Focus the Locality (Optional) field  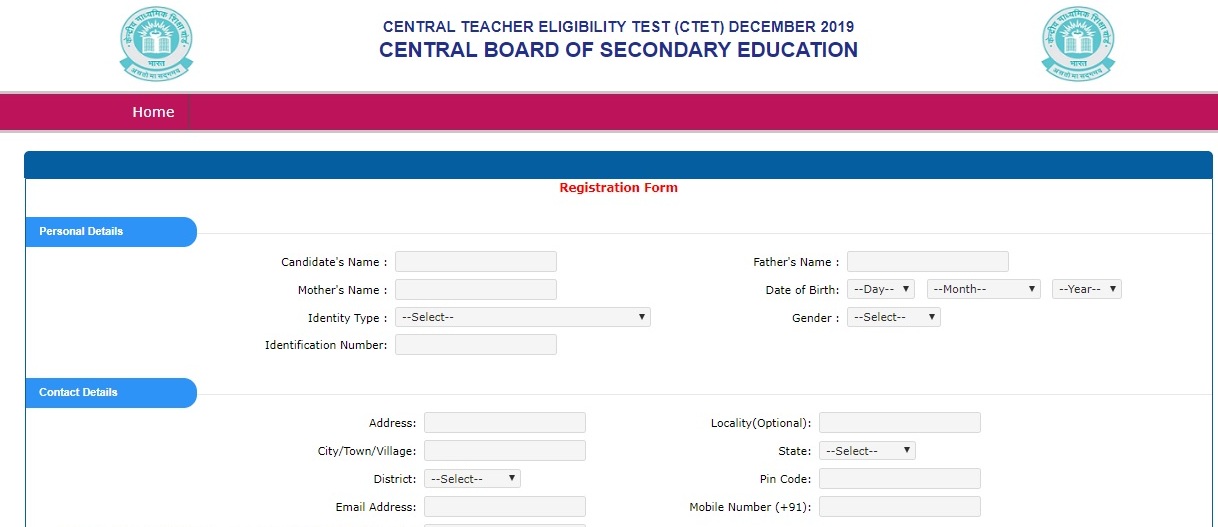coord(900,423)
